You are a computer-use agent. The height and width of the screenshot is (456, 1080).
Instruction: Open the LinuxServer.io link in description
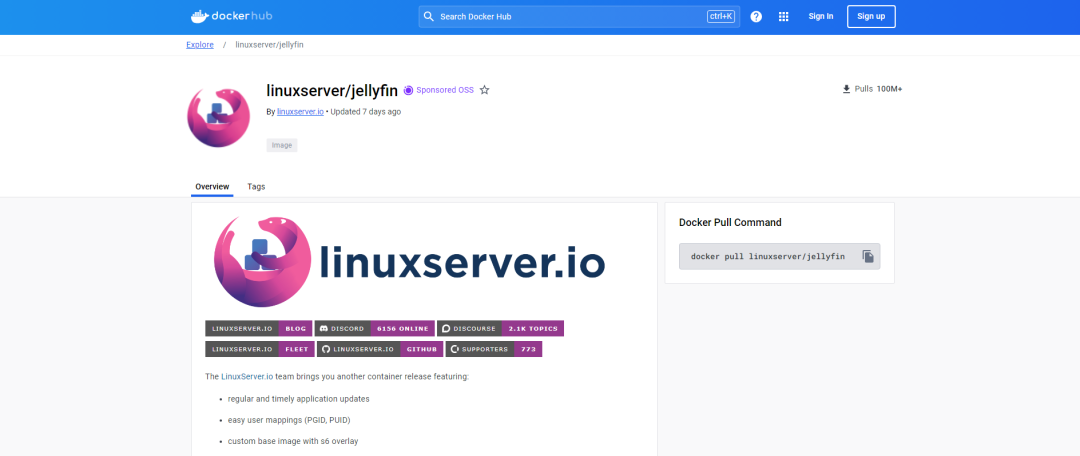point(247,377)
